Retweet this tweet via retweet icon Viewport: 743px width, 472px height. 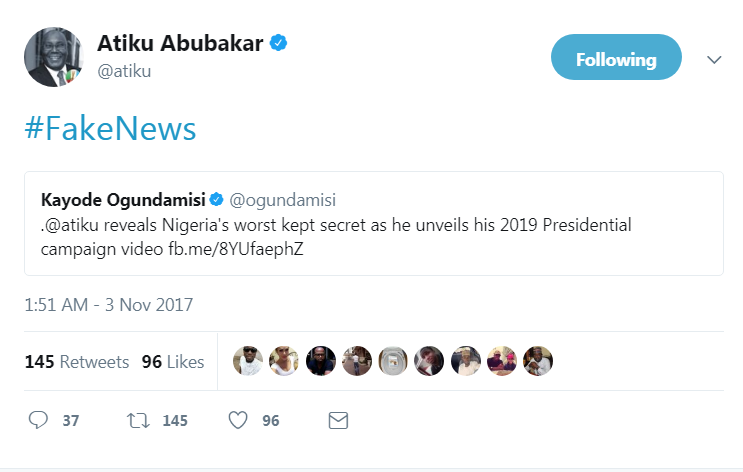[138, 420]
